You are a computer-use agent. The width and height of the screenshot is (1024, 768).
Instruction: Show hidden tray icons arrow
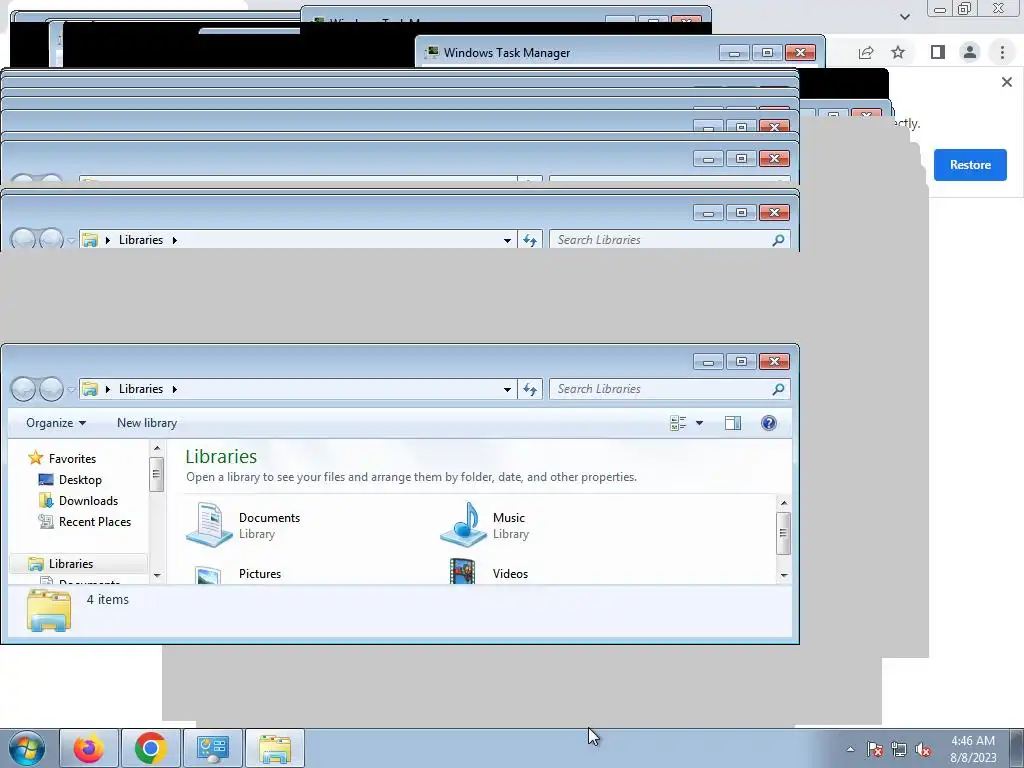point(850,749)
